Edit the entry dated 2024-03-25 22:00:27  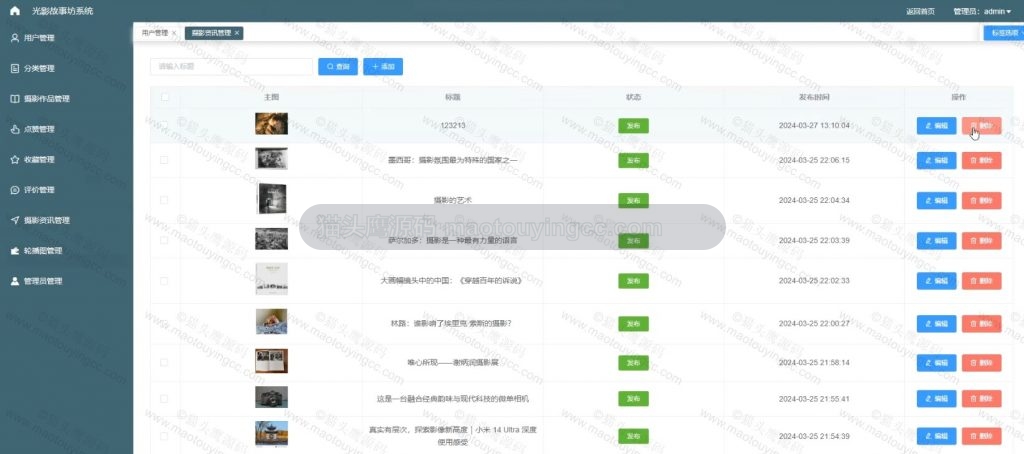click(x=936, y=323)
